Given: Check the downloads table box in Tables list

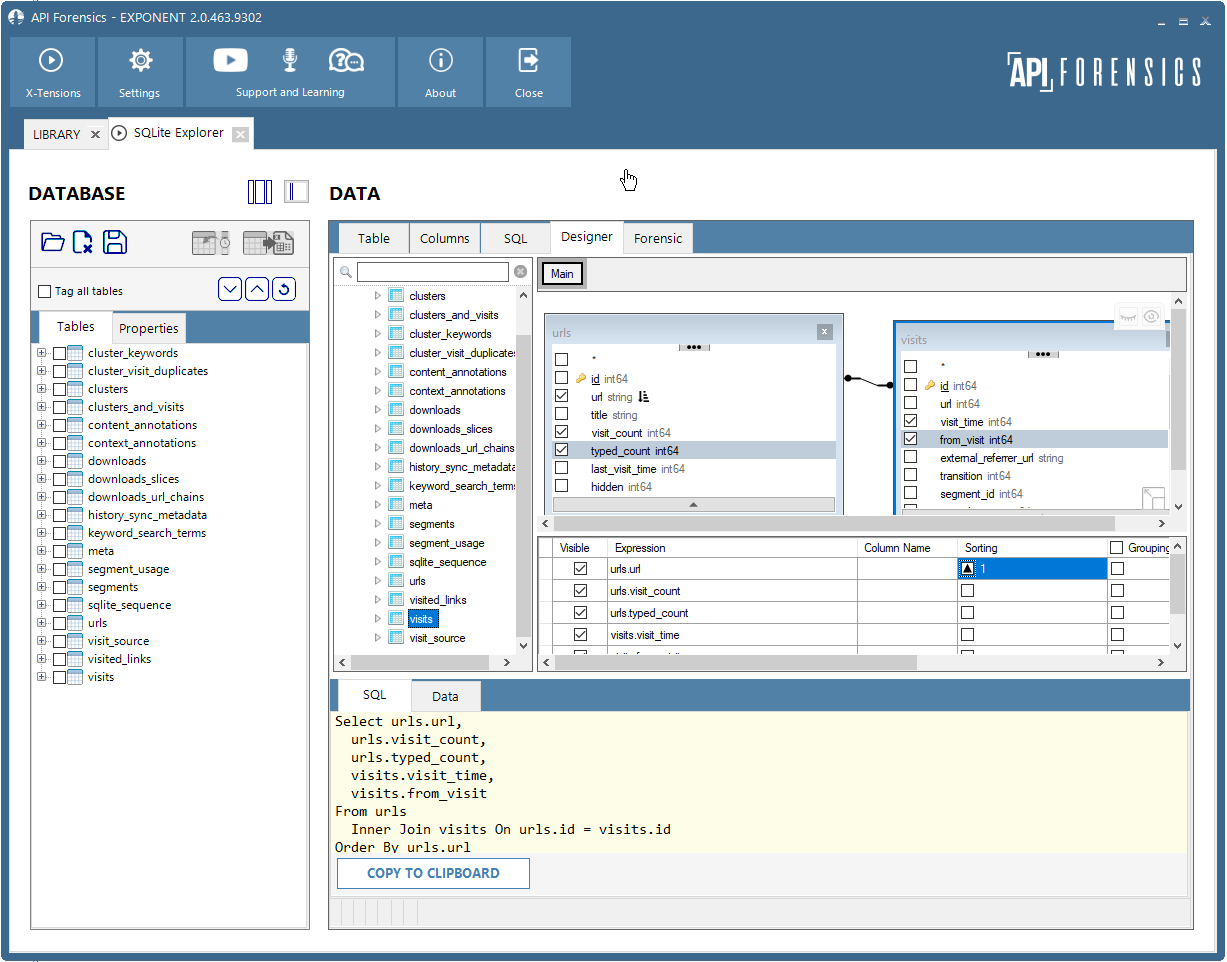Looking at the screenshot, I should click(60, 461).
